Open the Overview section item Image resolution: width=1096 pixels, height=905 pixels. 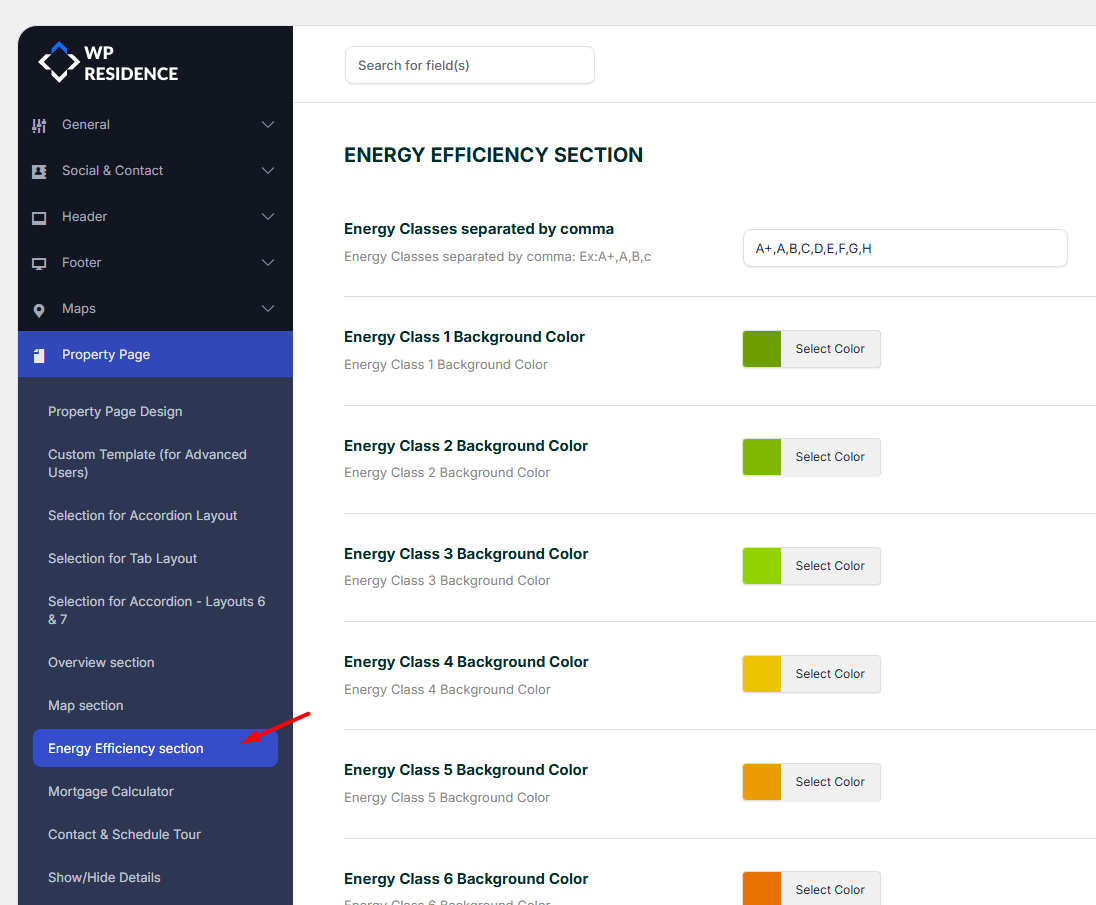pos(101,663)
